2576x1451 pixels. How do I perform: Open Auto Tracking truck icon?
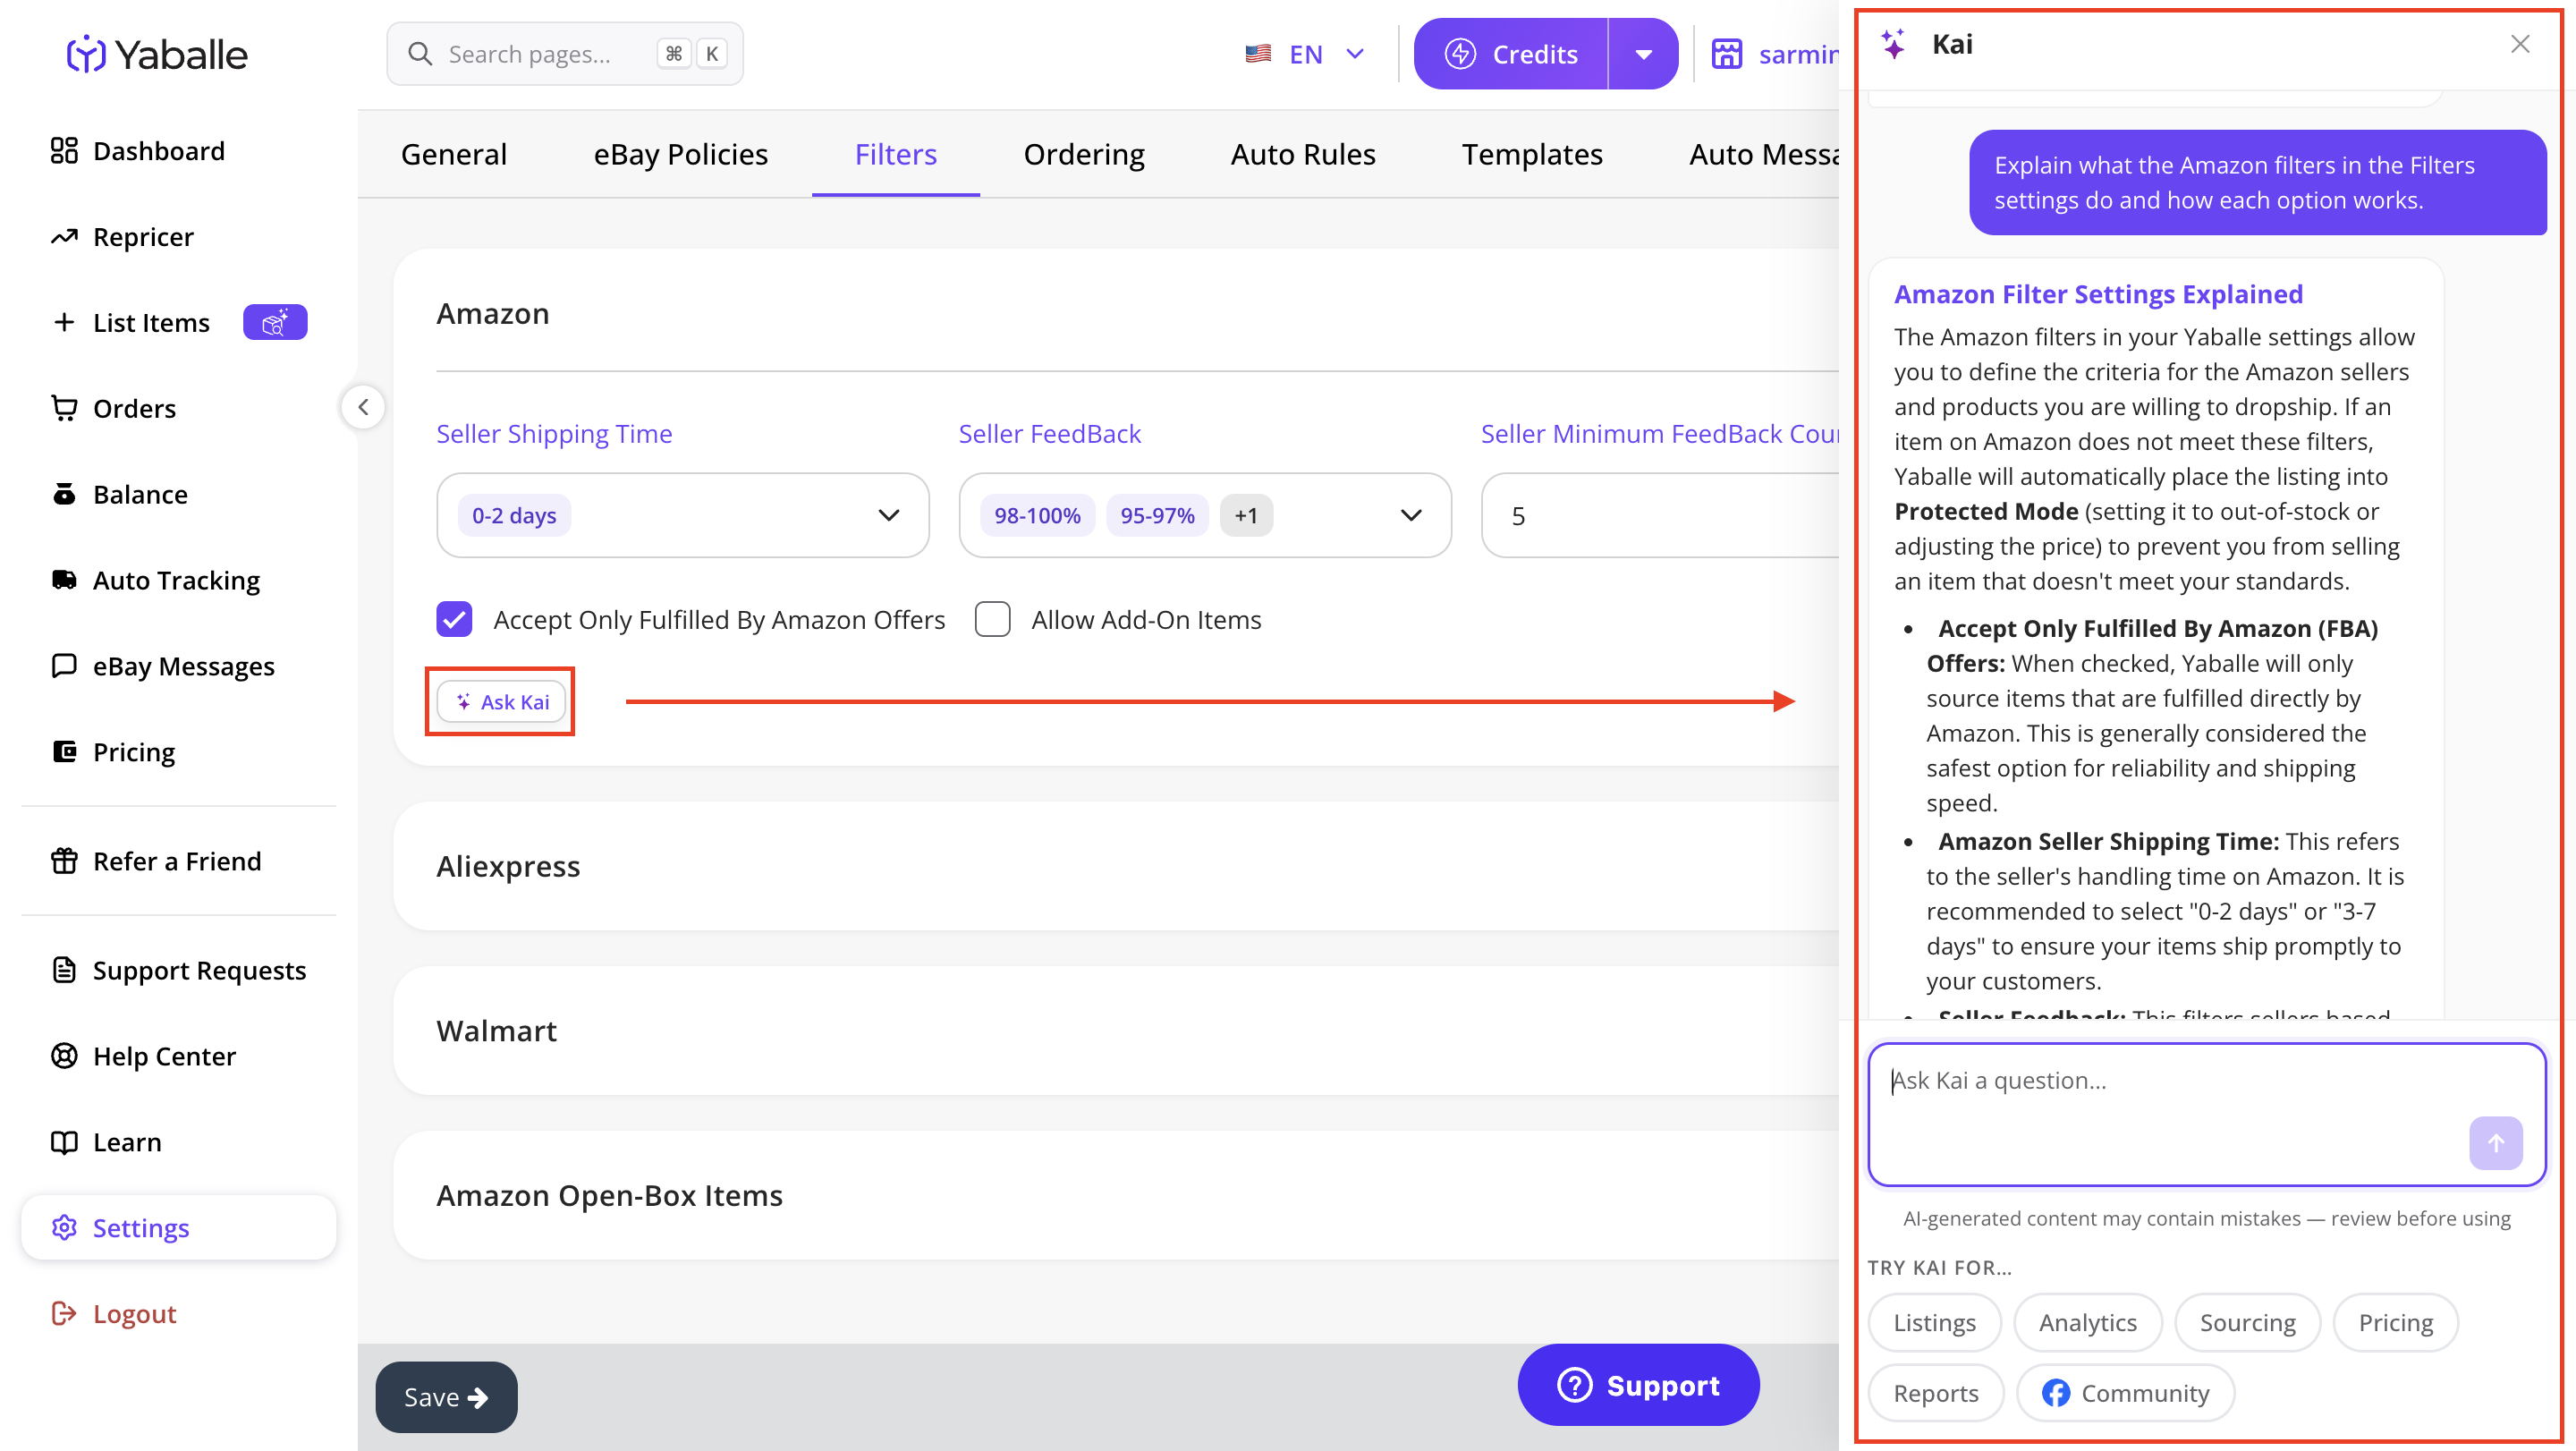[x=64, y=580]
